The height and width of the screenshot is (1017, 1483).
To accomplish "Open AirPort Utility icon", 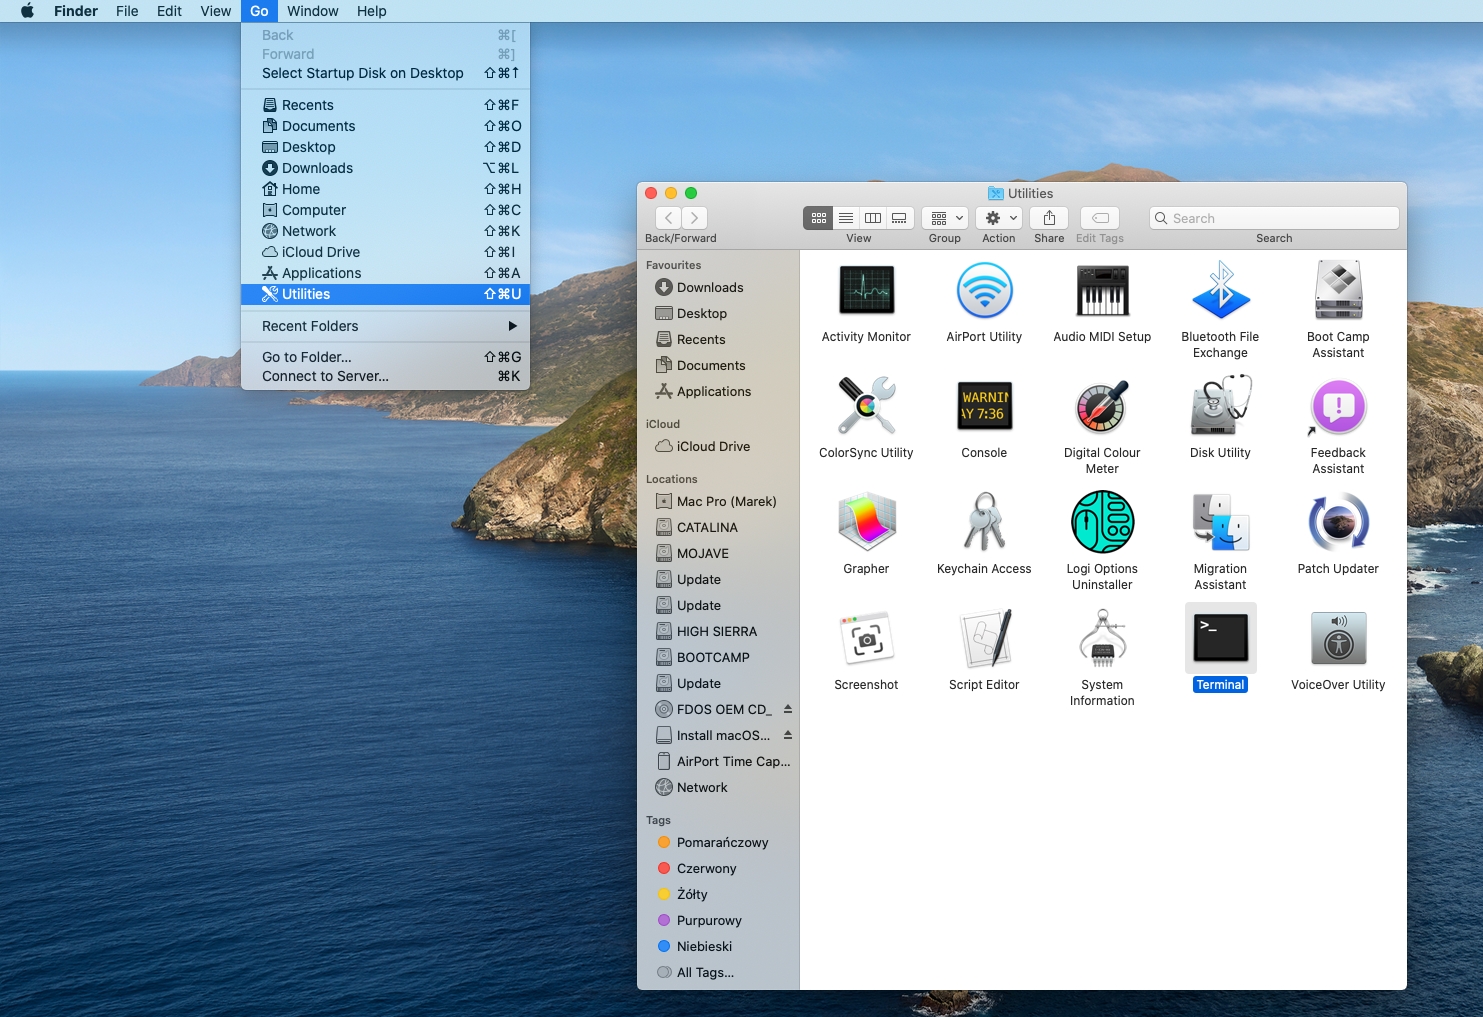I will click(x=984, y=290).
